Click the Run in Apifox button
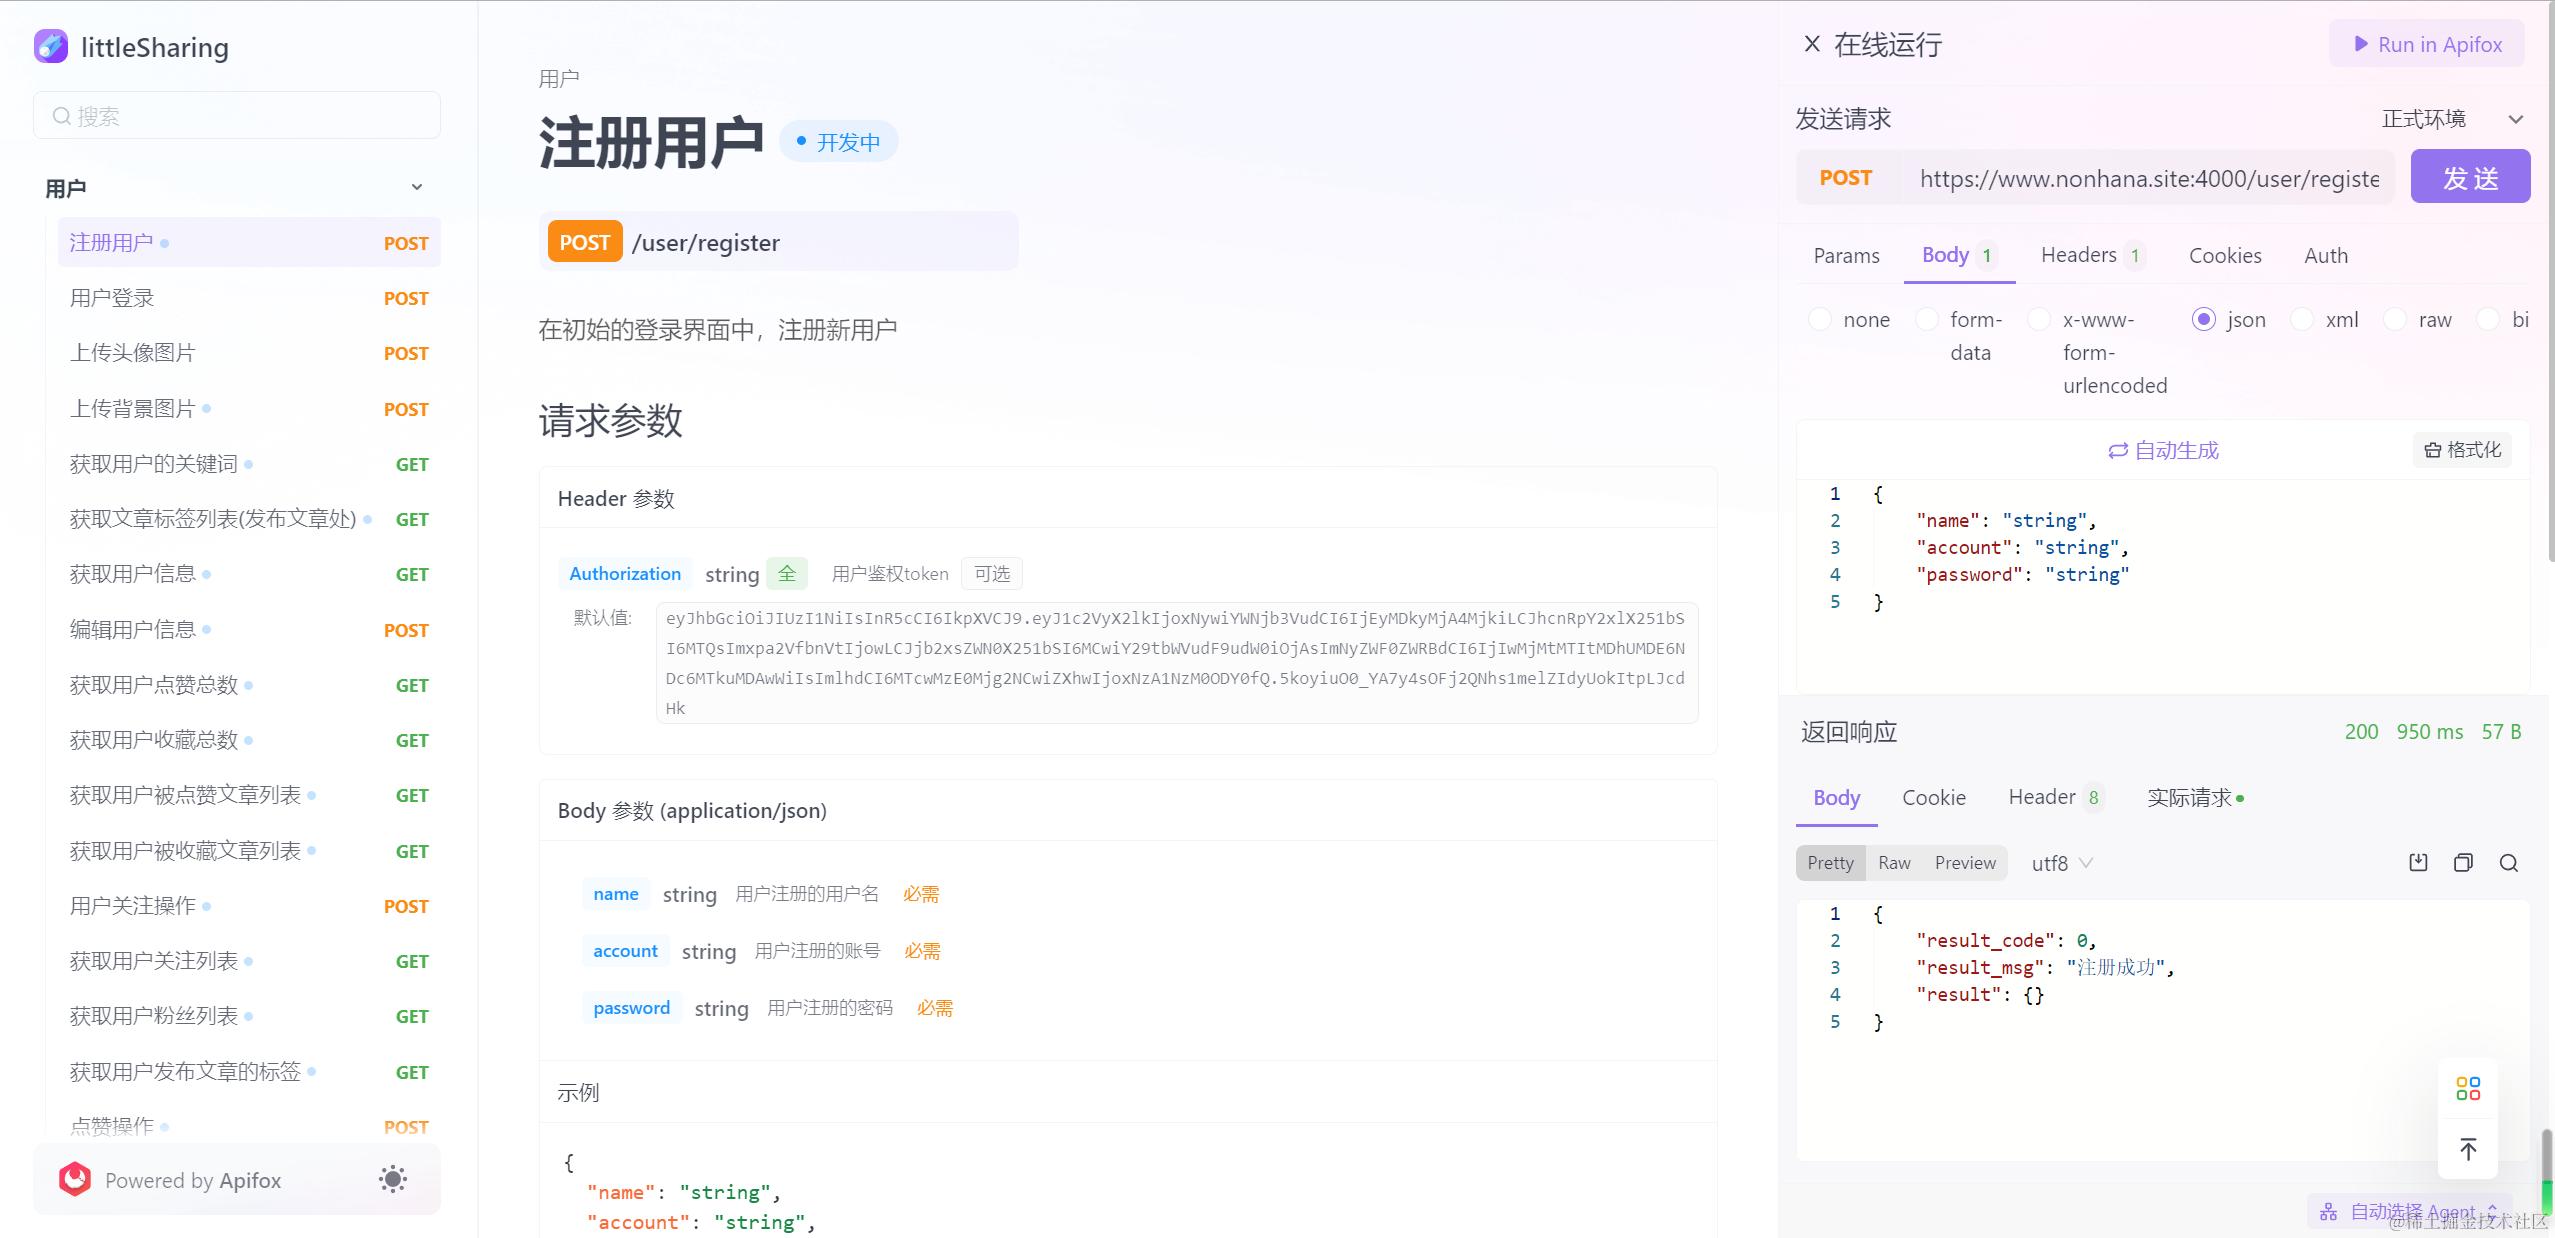The height and width of the screenshot is (1238, 2555). click(x=2426, y=43)
